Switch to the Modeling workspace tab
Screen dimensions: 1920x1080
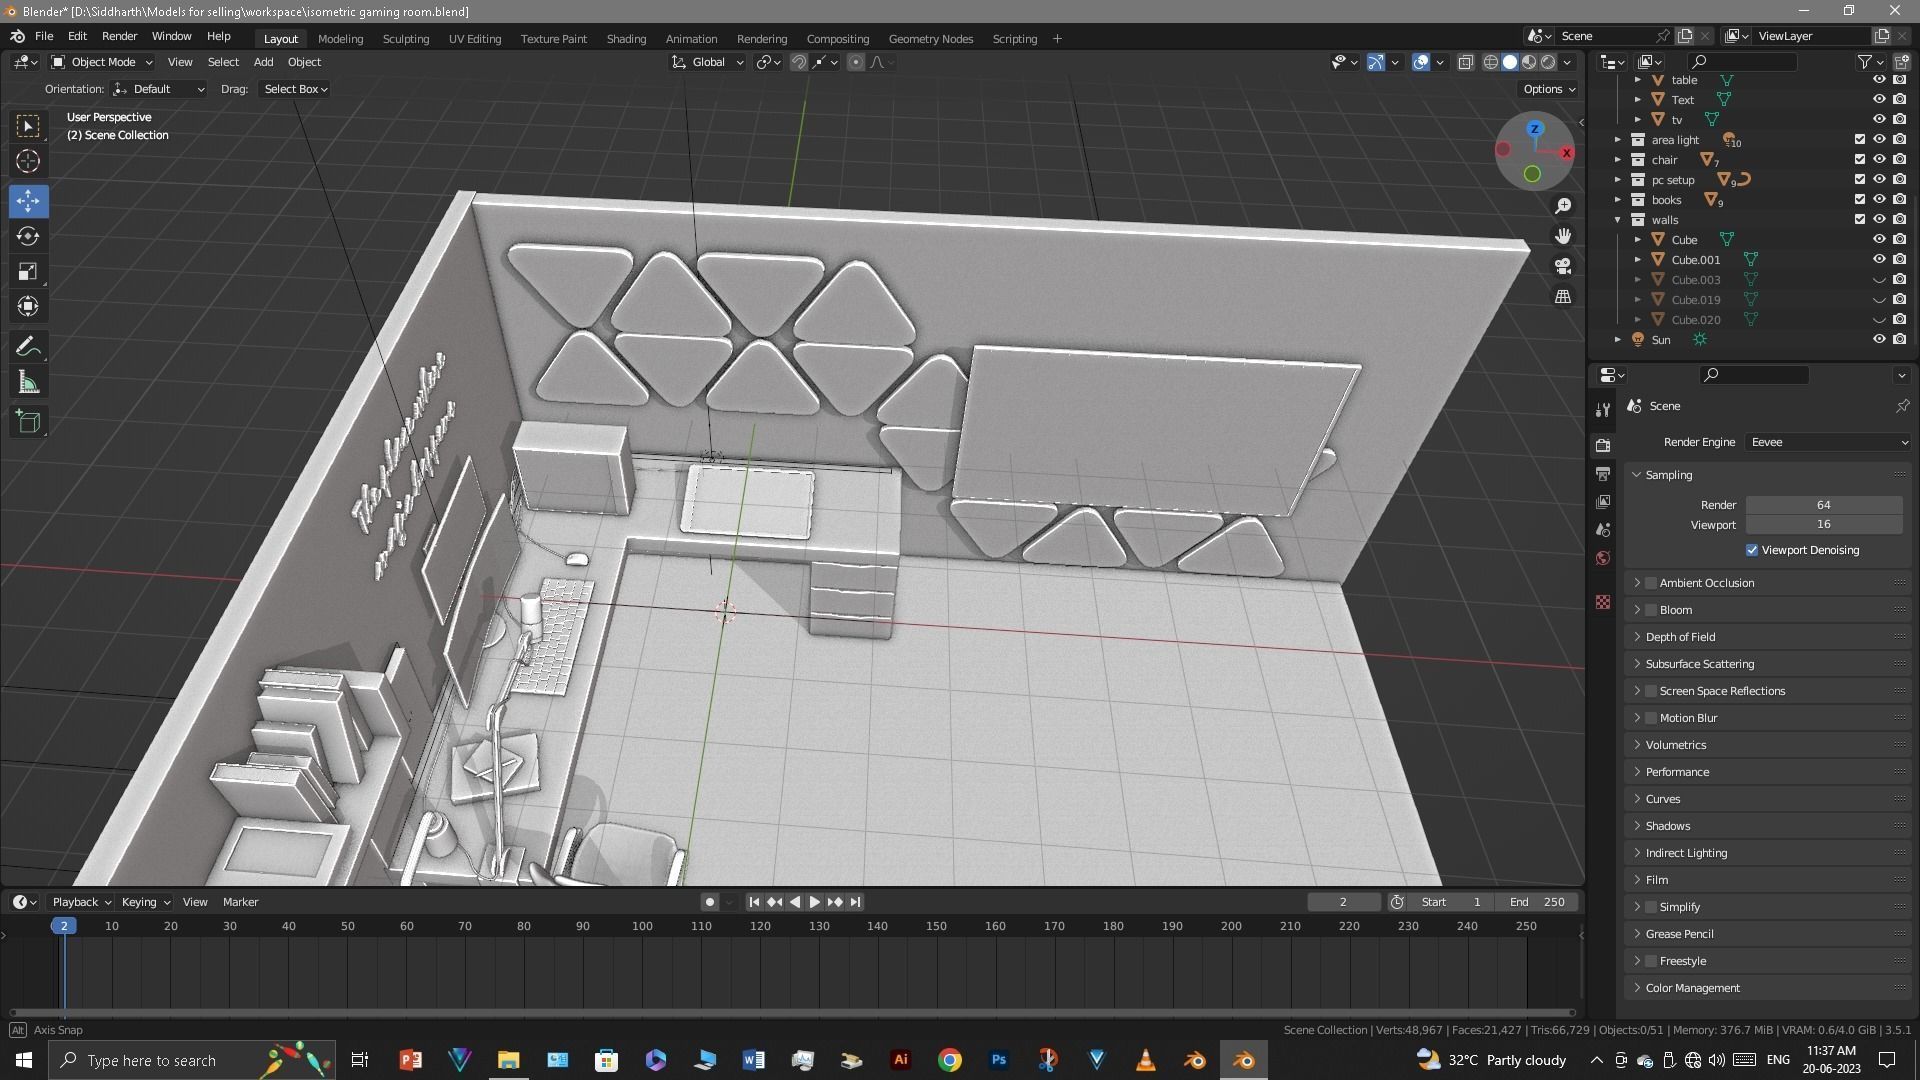[340, 39]
